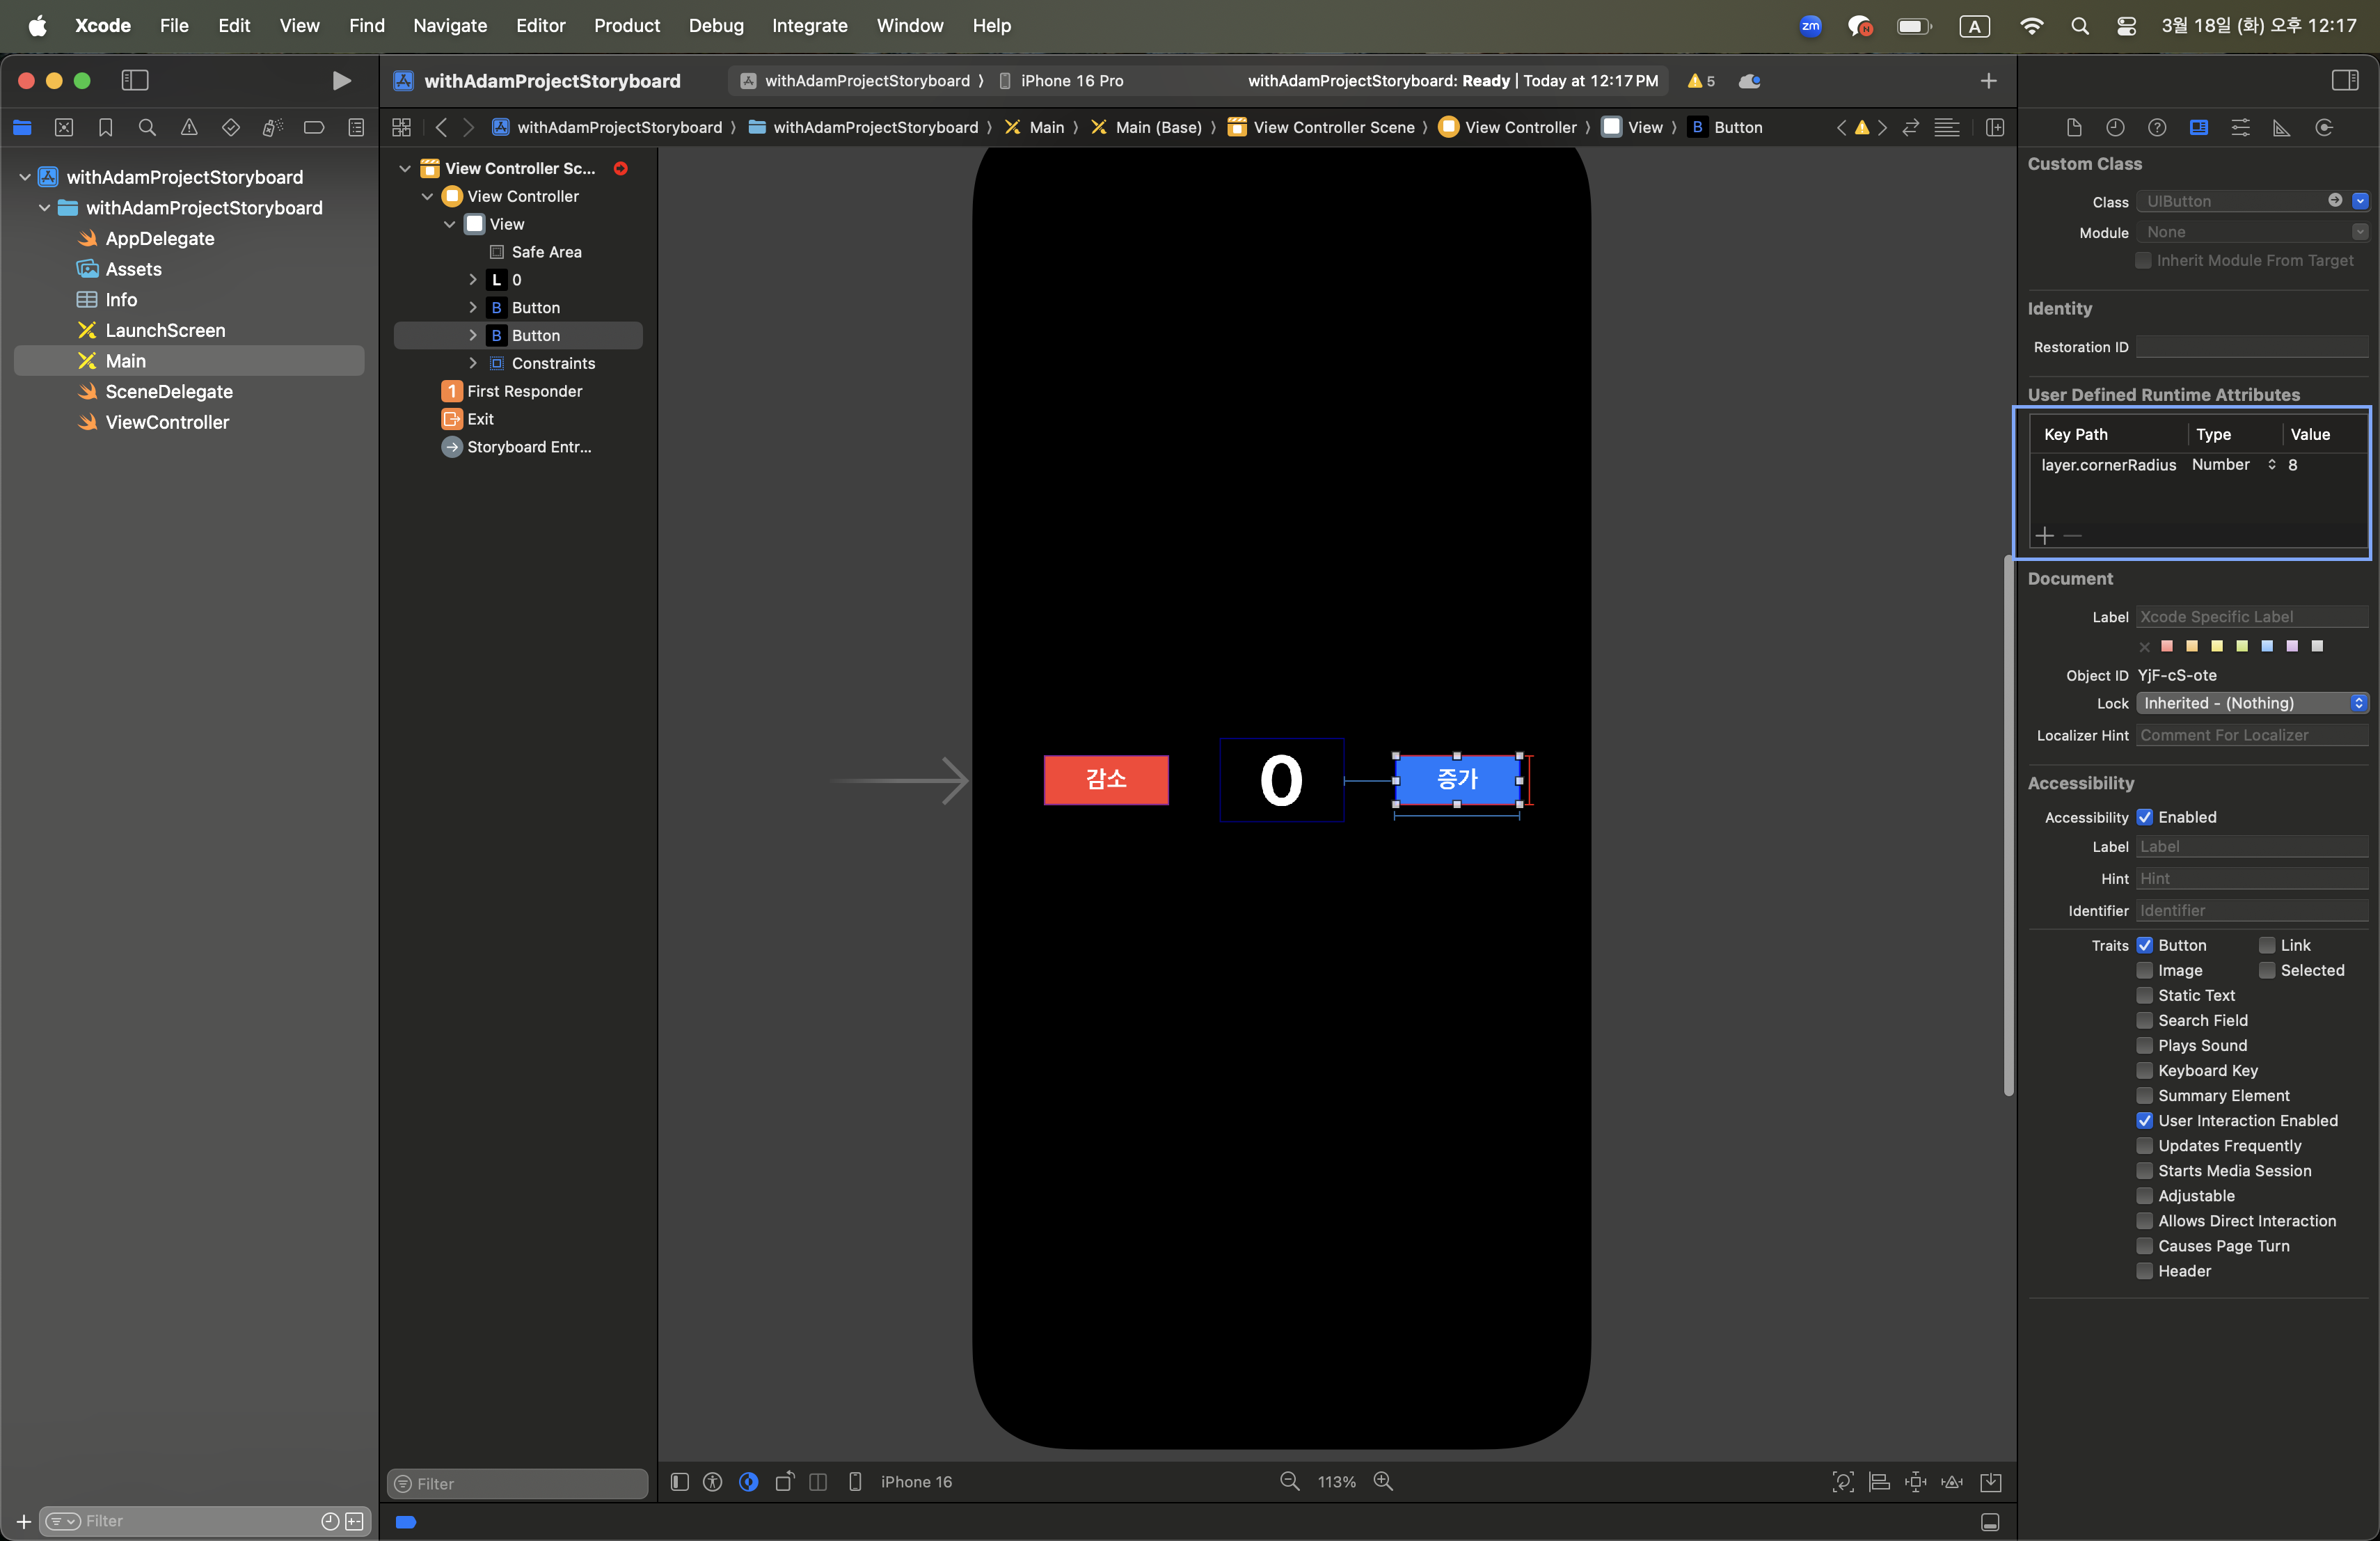The image size is (2380, 1541).
Task: Open the Find menu
Action: (x=366, y=26)
